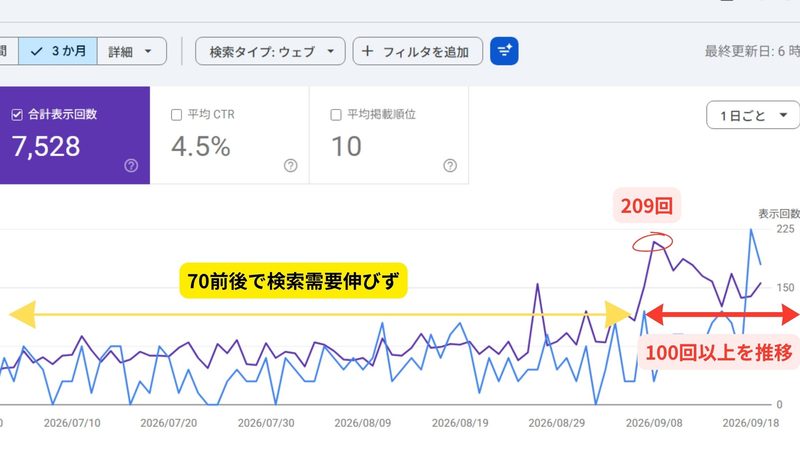Open the 詳細 date range dropdown
The height and width of the screenshot is (450, 800).
tap(132, 51)
